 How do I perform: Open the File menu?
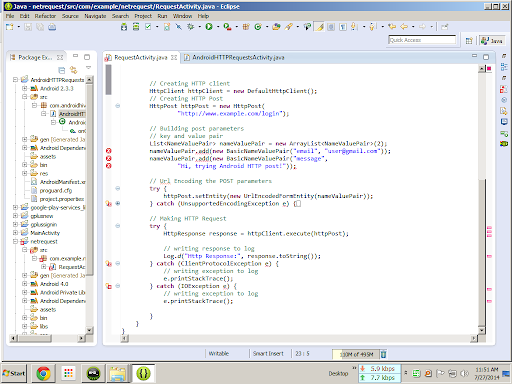pyautogui.click(x=10, y=16)
